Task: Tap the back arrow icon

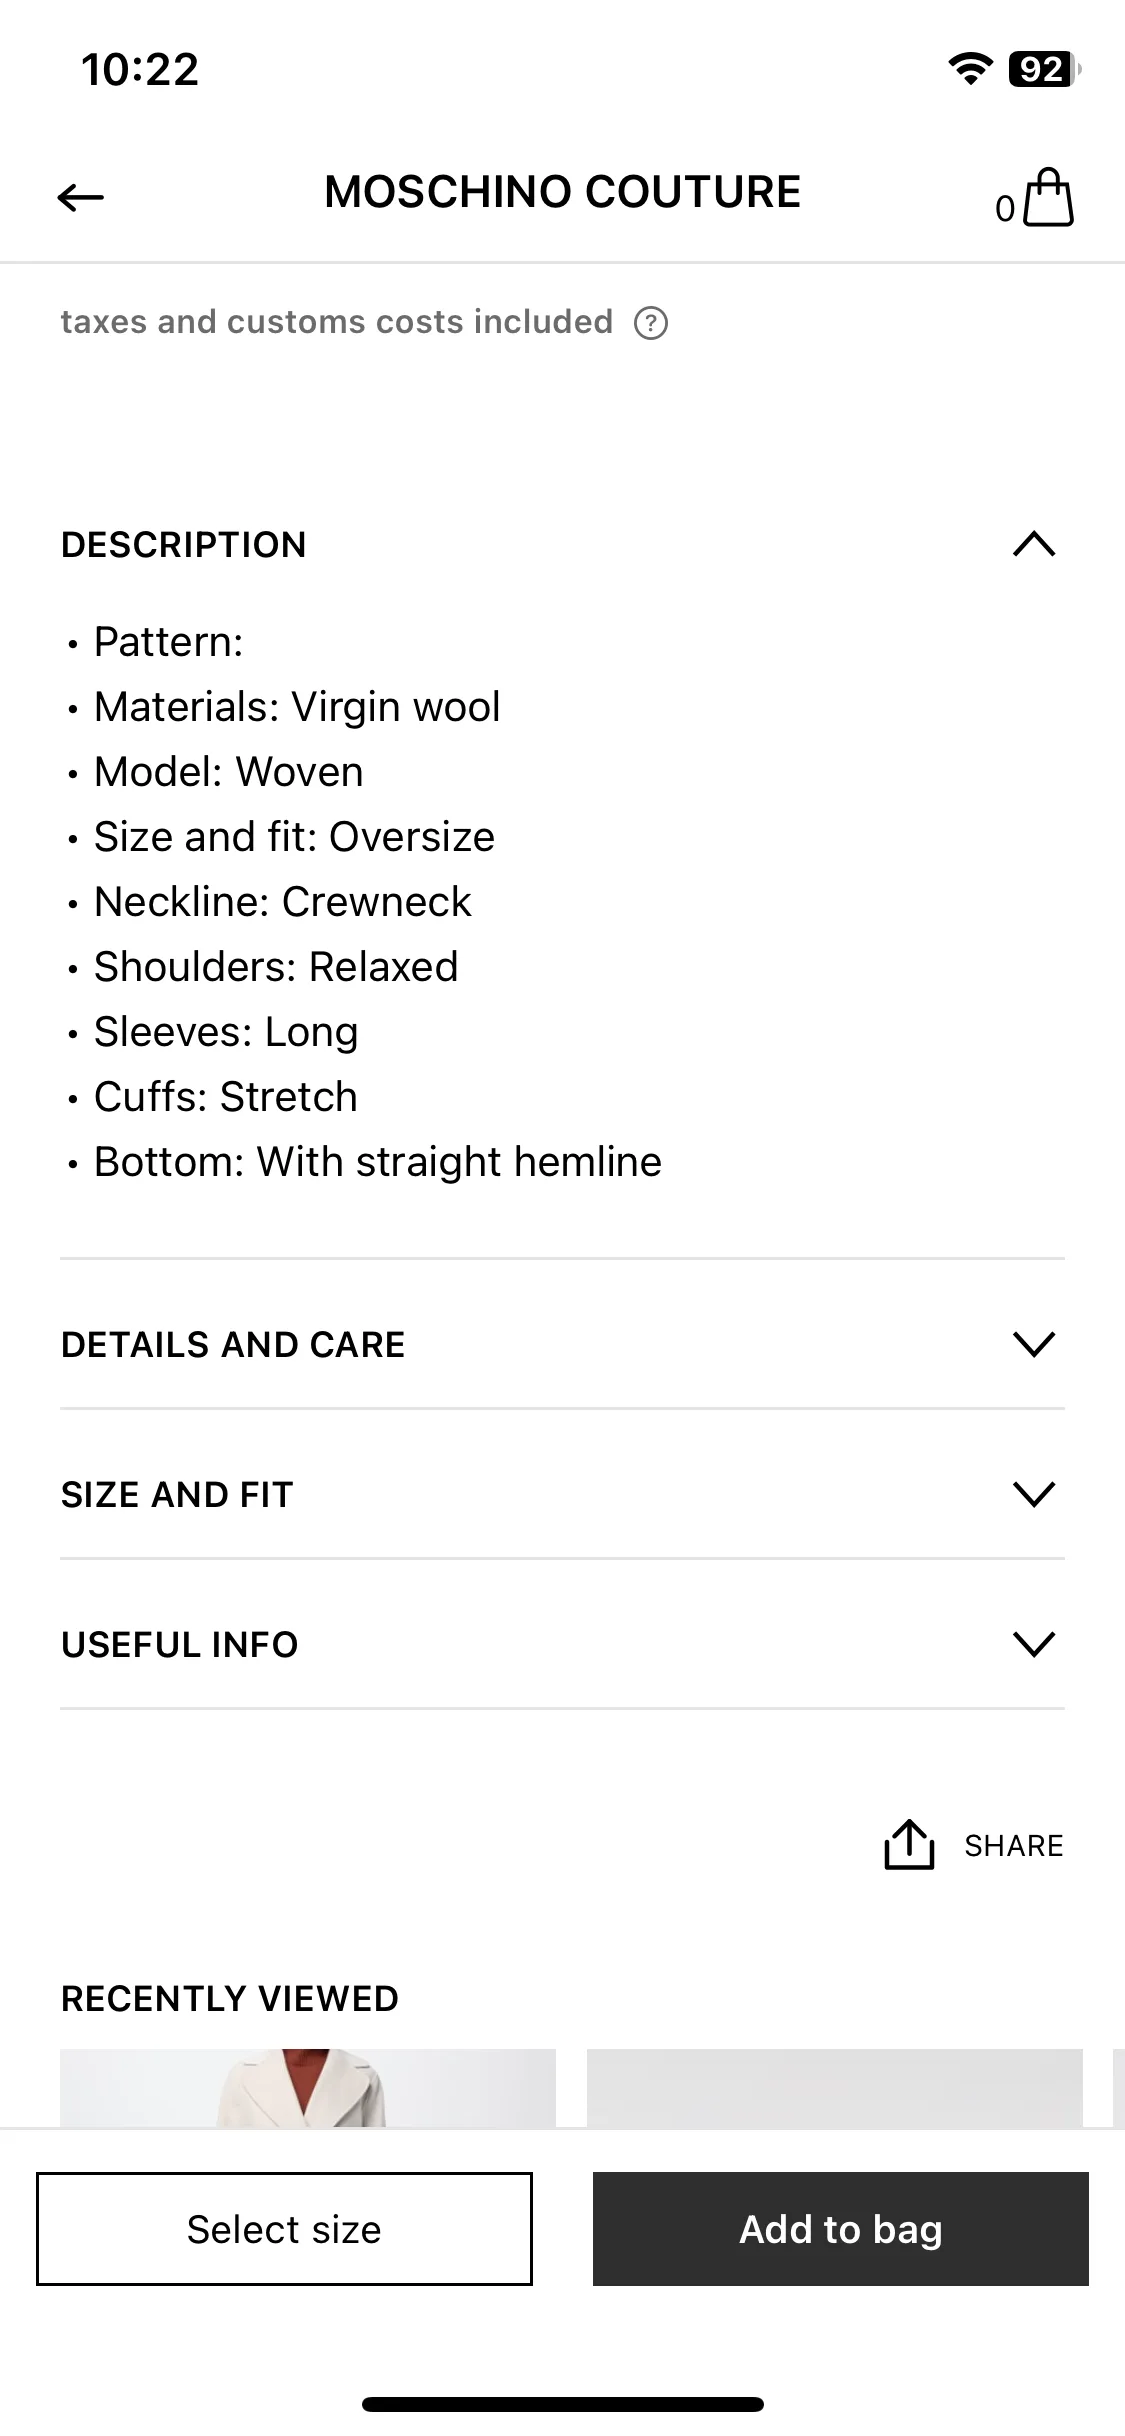Action: (x=81, y=197)
